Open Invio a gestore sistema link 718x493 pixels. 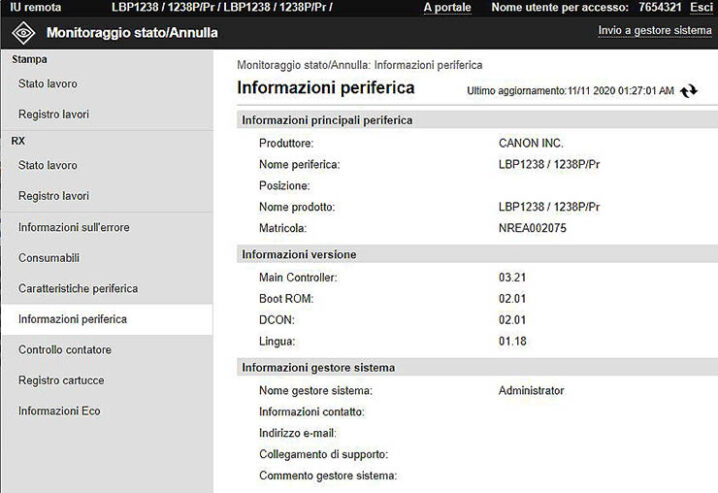click(x=654, y=31)
